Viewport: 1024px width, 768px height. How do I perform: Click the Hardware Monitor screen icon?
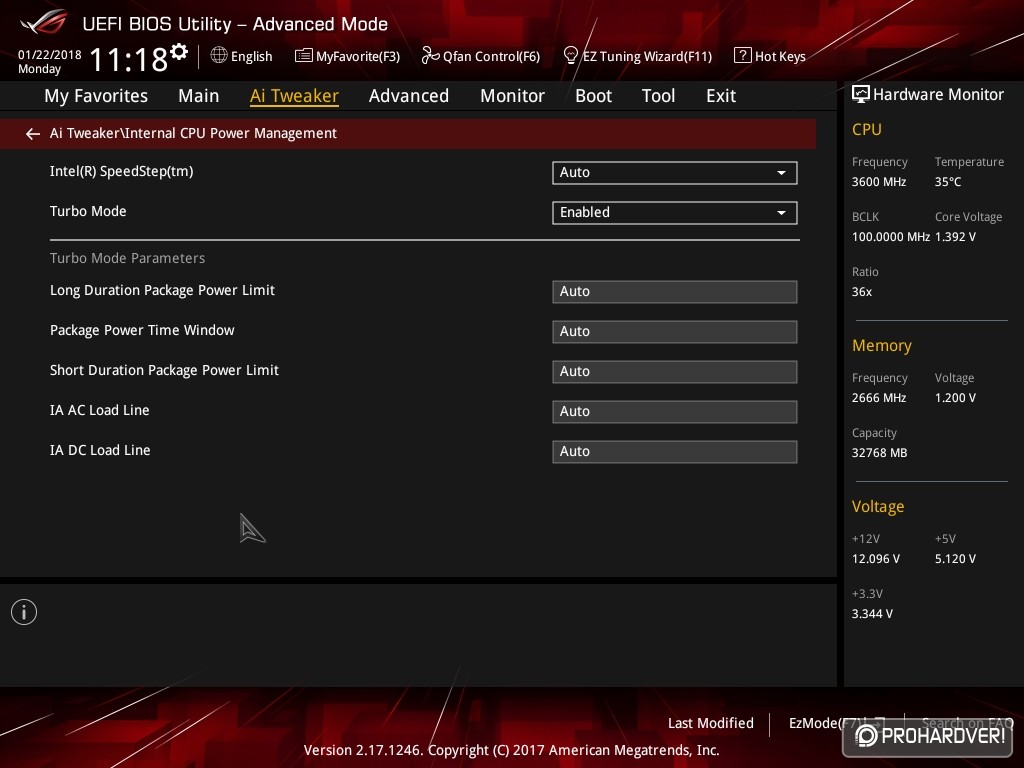pos(861,94)
